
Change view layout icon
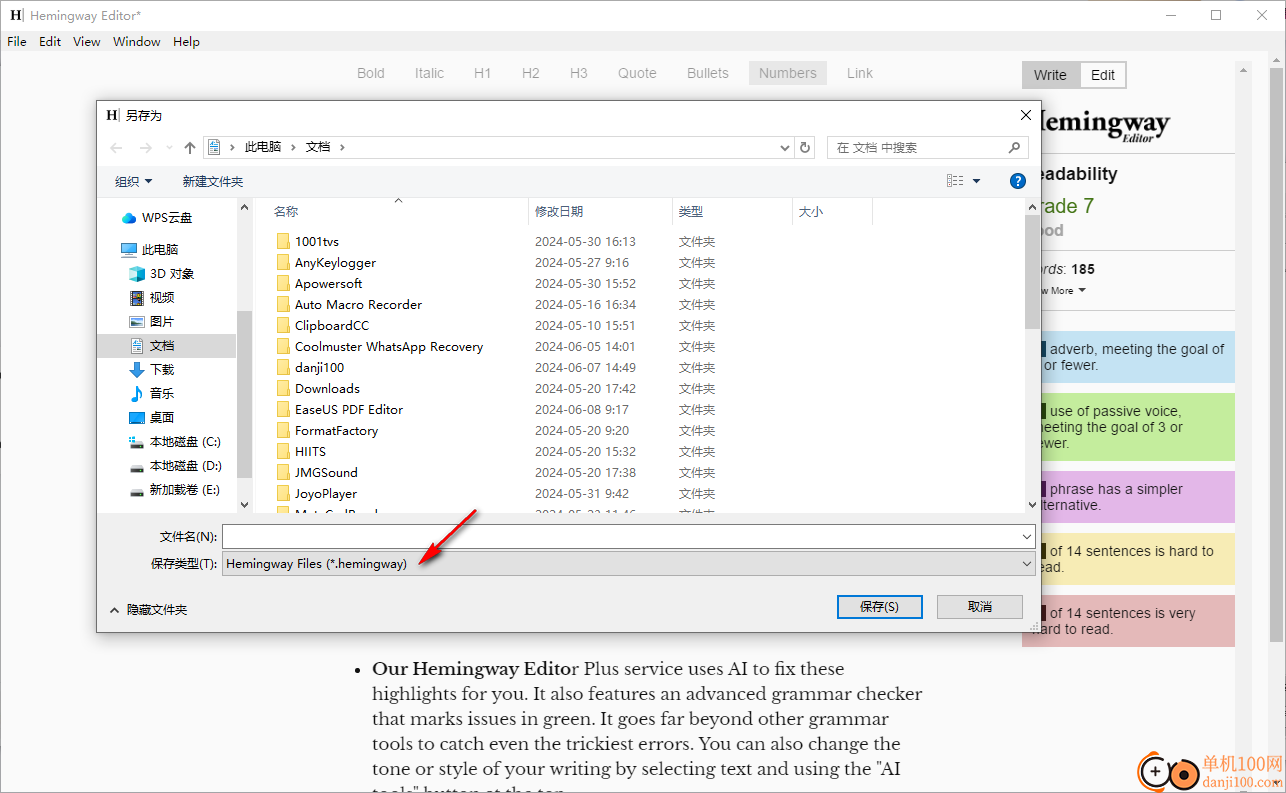(x=955, y=181)
